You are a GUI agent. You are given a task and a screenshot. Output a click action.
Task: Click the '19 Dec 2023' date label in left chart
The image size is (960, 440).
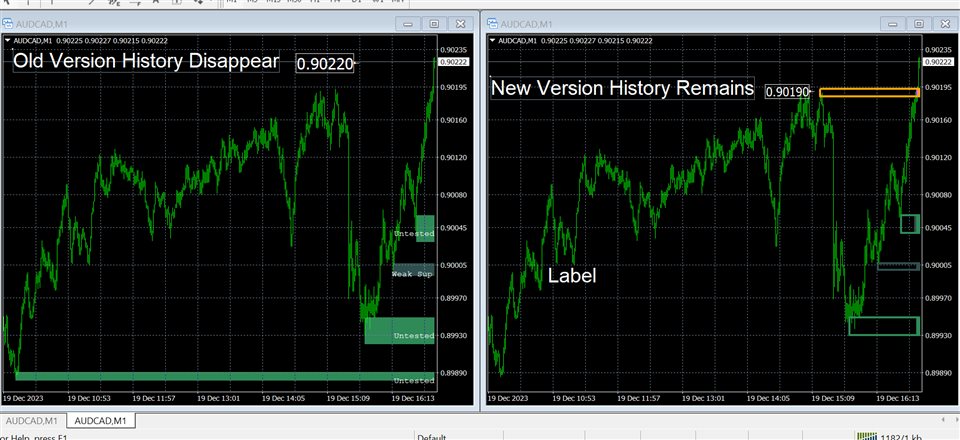tap(24, 398)
